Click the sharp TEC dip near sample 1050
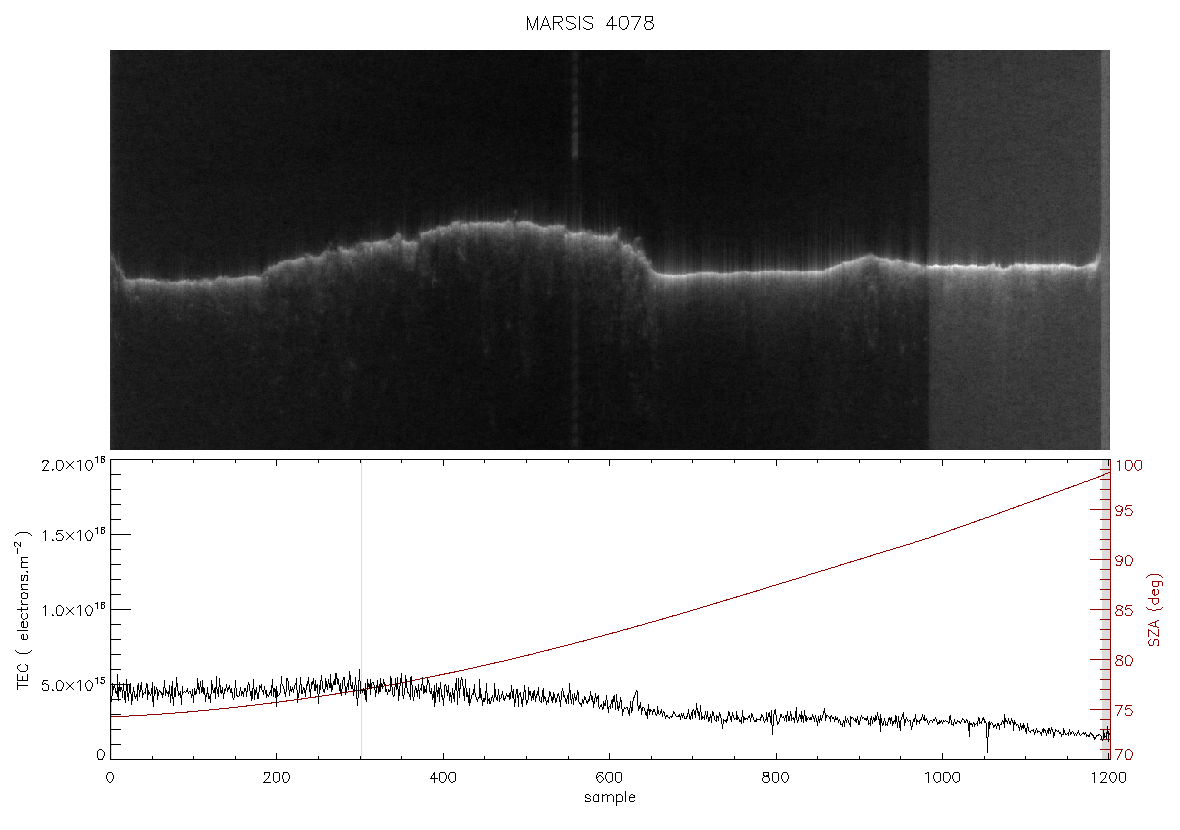The image size is (1180, 830). [987, 737]
